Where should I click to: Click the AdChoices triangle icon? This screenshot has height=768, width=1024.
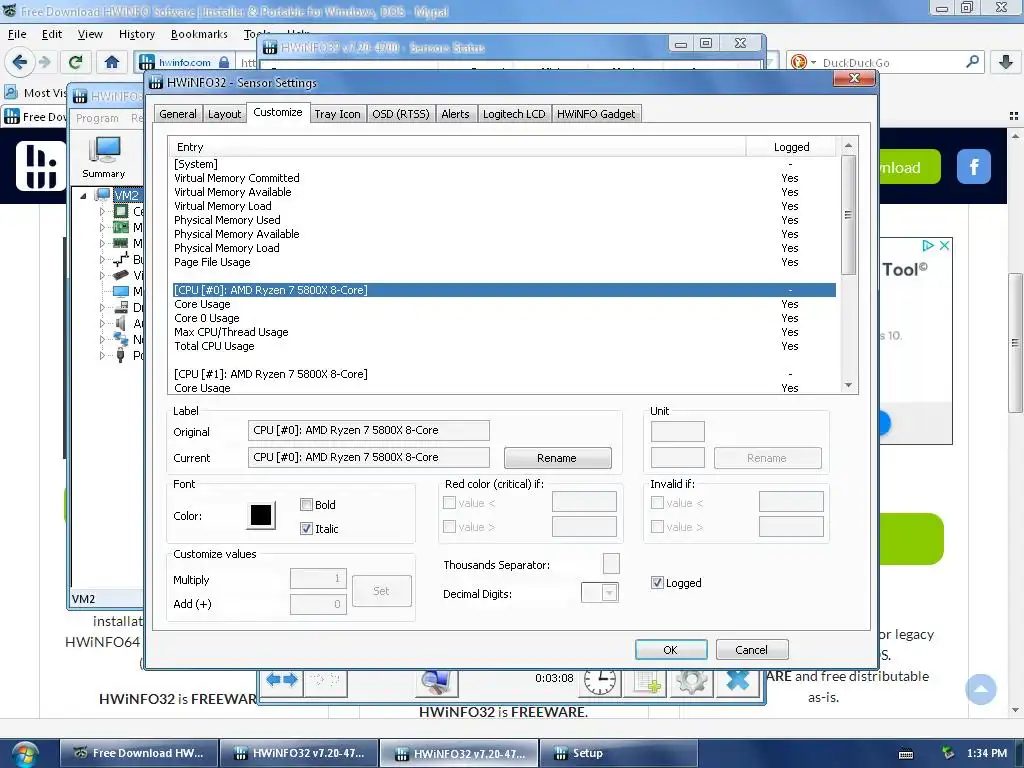tap(927, 246)
